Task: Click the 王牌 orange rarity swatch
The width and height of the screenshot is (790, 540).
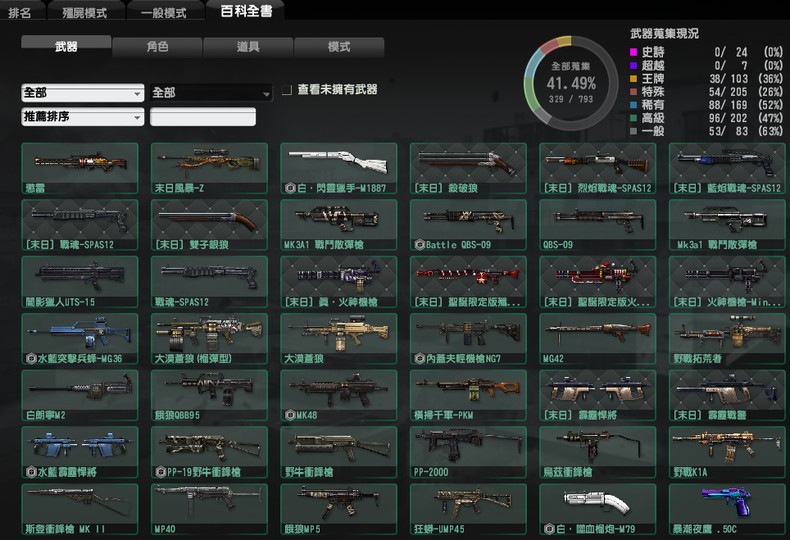Action: (x=632, y=77)
